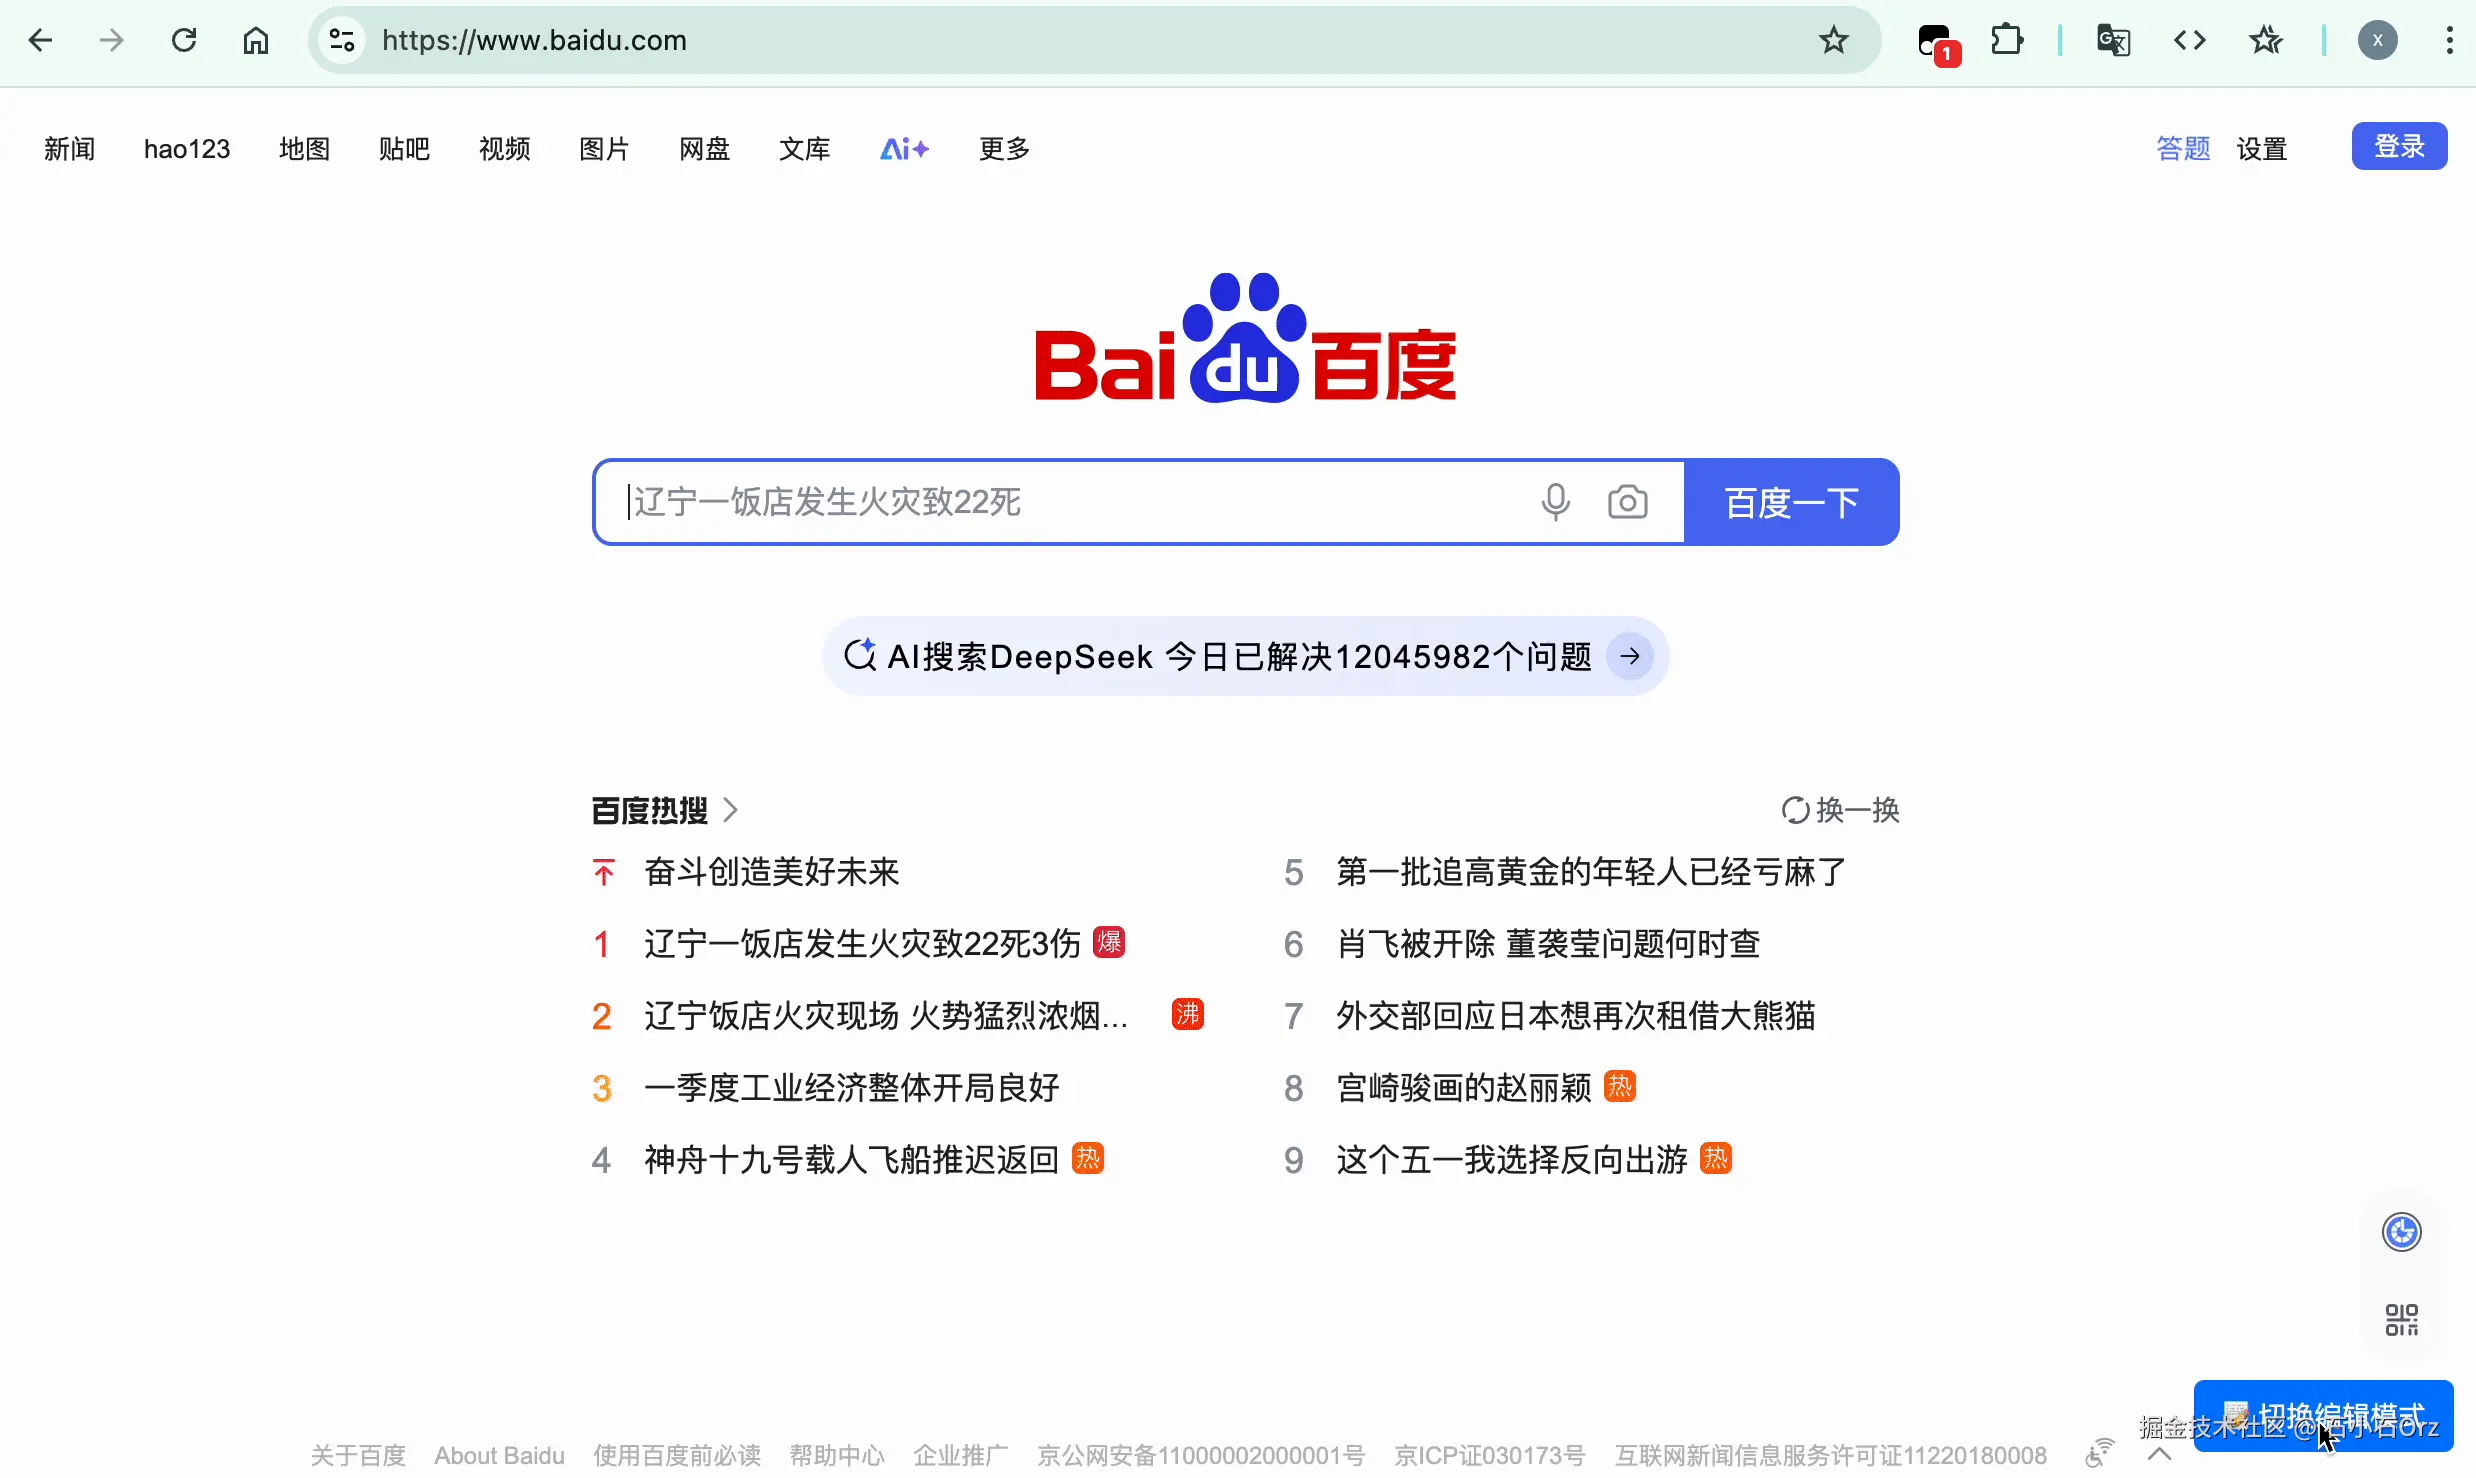The image size is (2476, 1478).
Task: Open the 网盘 navigation link
Action: 705,149
